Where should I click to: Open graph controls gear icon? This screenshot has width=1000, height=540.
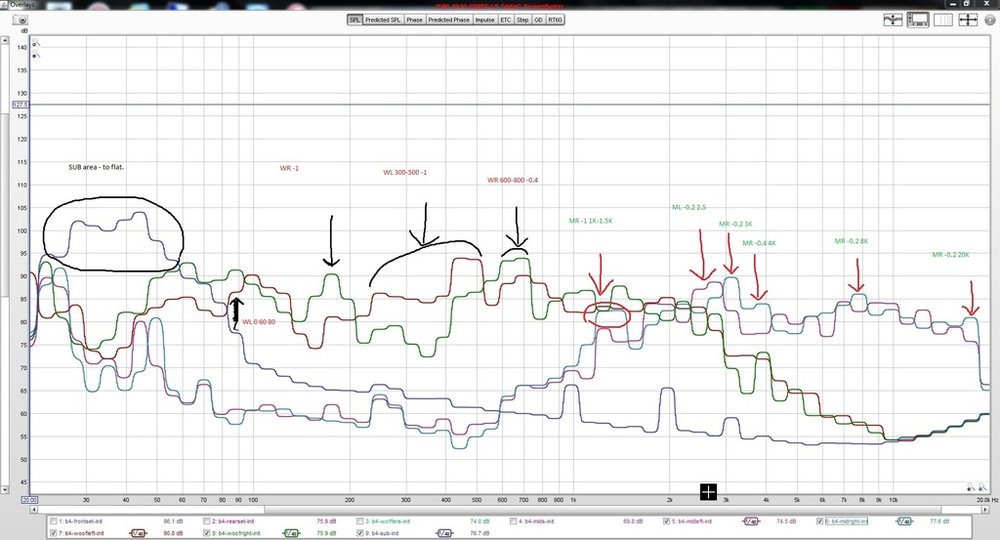(x=990, y=20)
